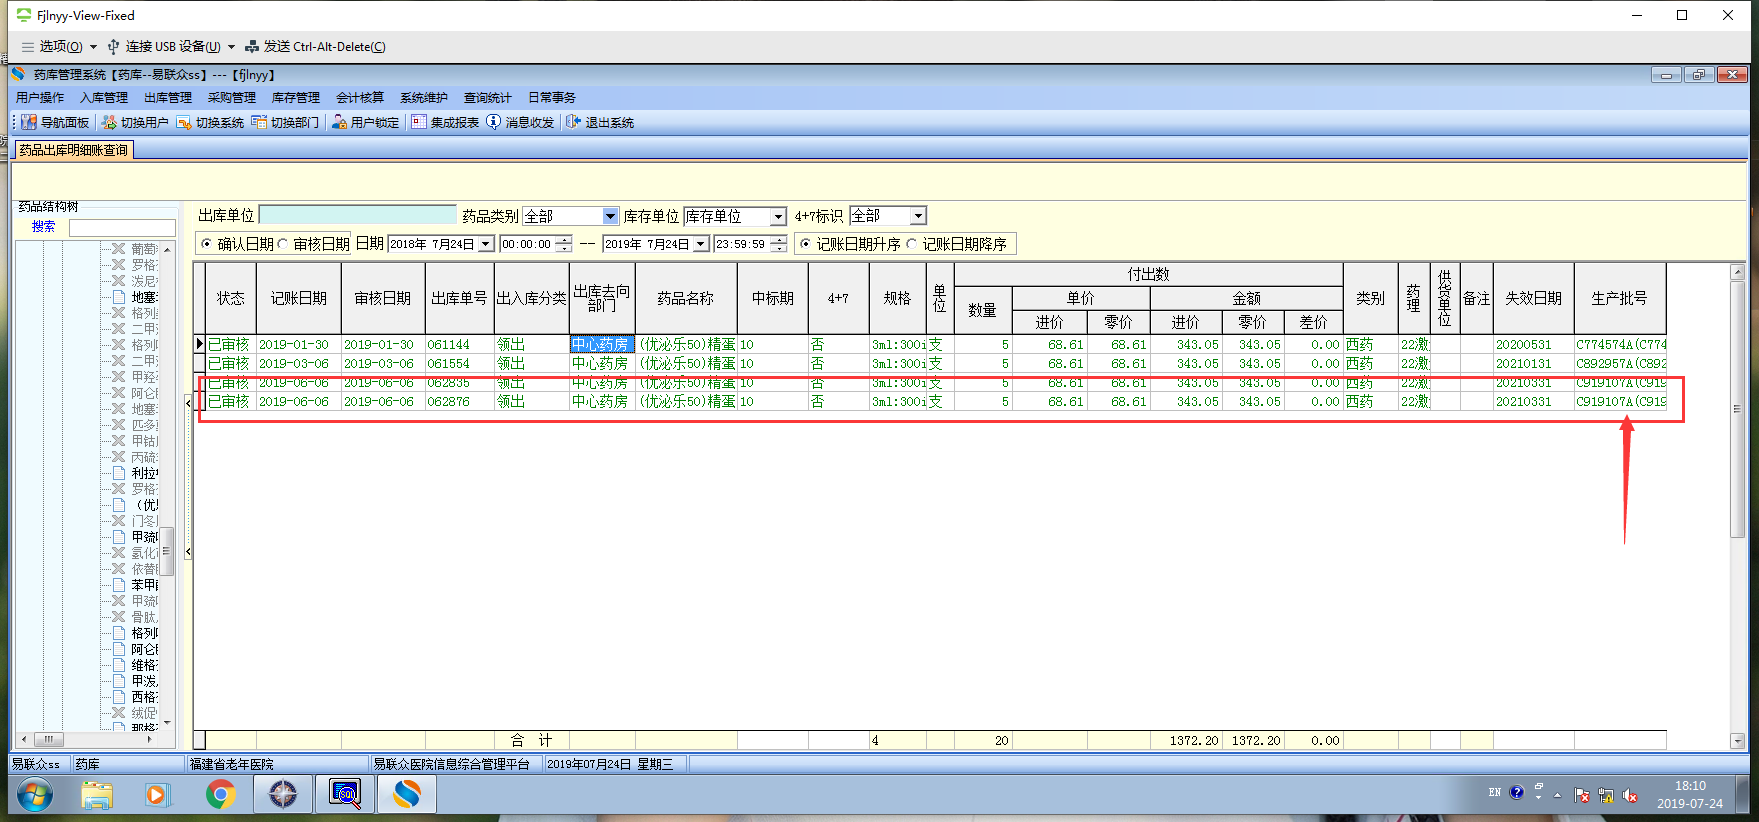Click the drug tree horizontal scrollbar thumb
The width and height of the screenshot is (1759, 822).
click(48, 740)
